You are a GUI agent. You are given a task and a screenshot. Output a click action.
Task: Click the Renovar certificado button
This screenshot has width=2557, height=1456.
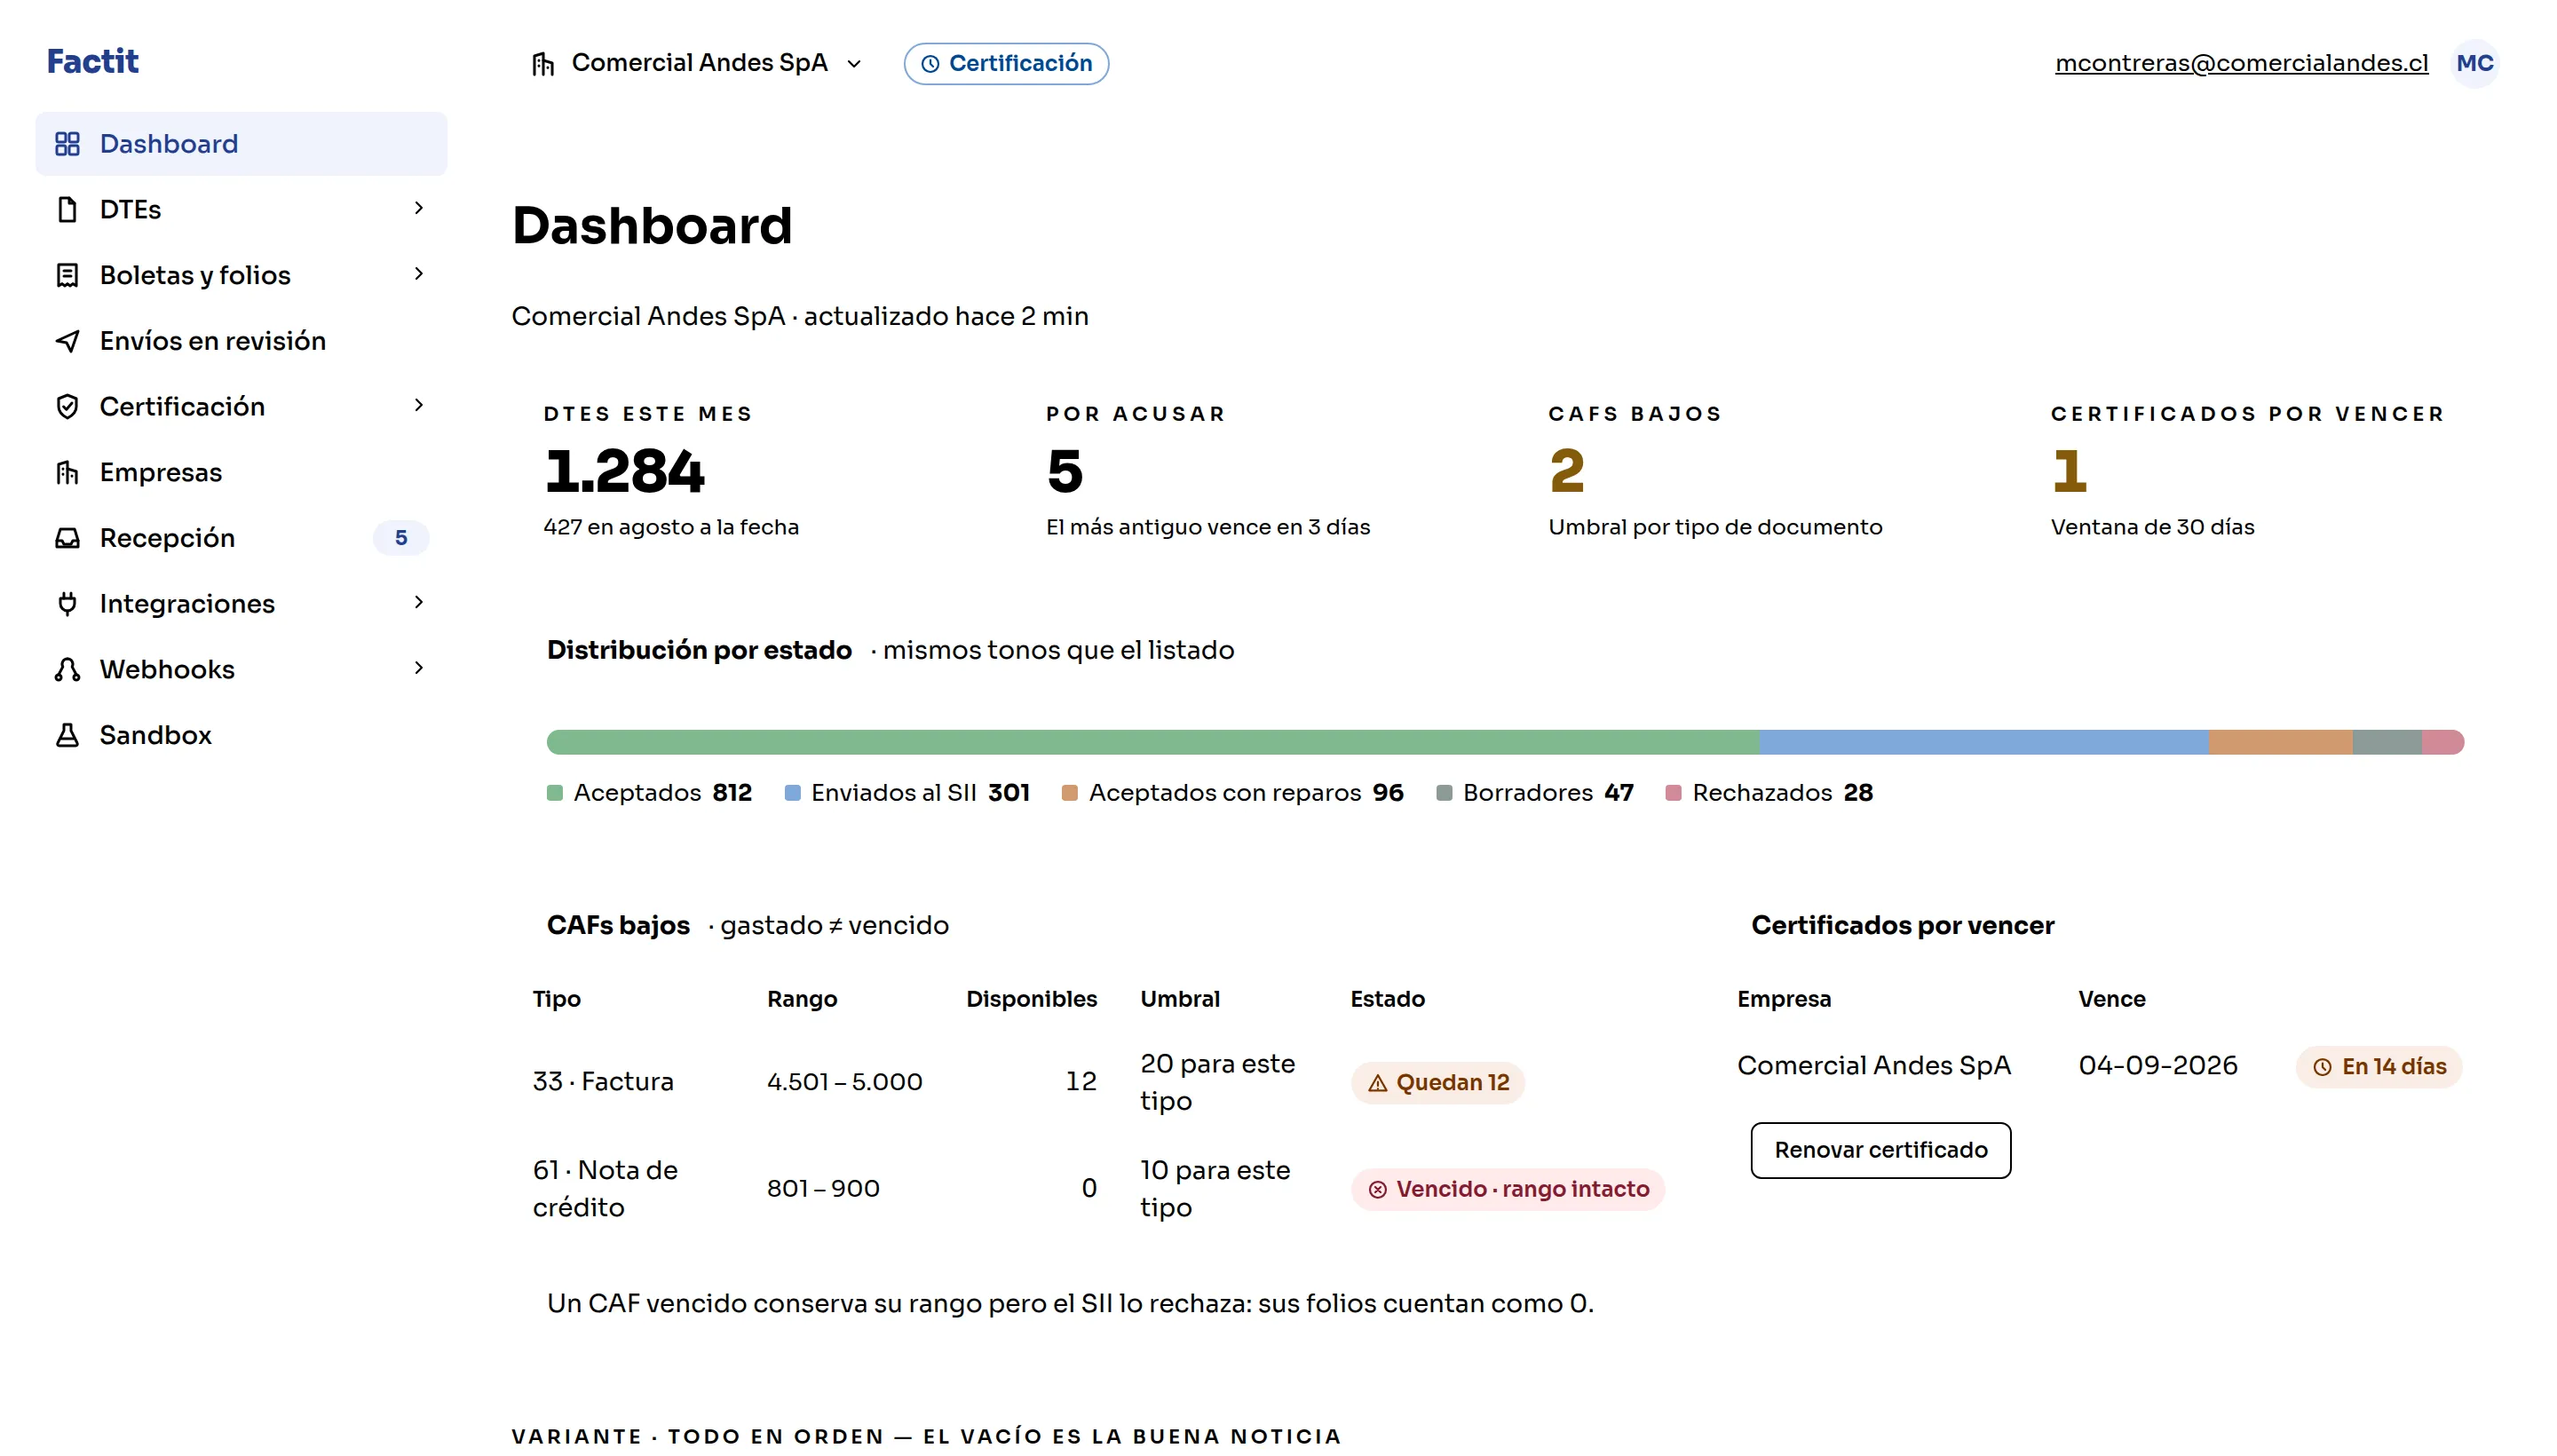tap(1880, 1150)
